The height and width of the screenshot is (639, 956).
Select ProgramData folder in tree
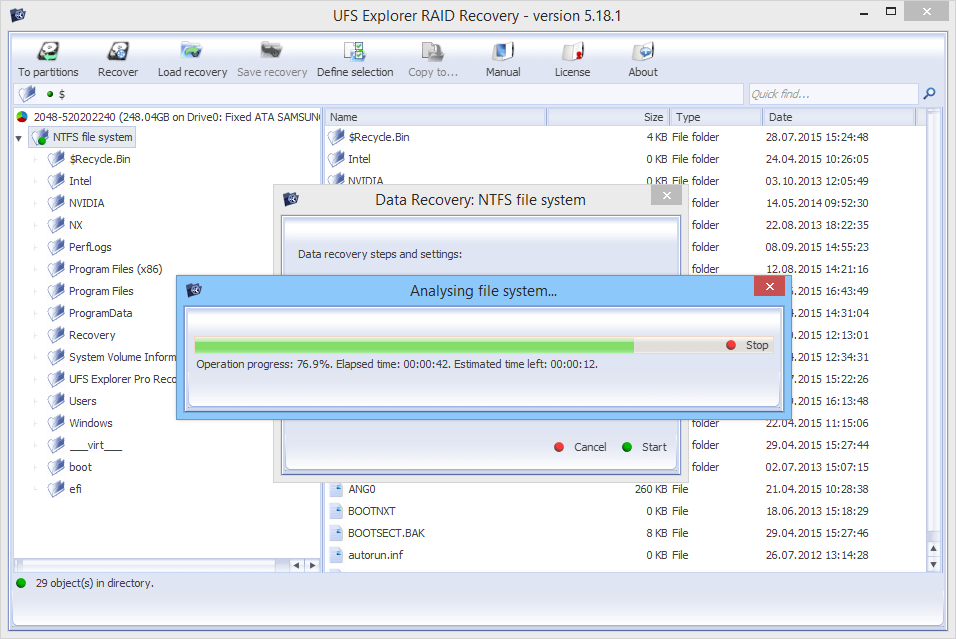click(101, 313)
